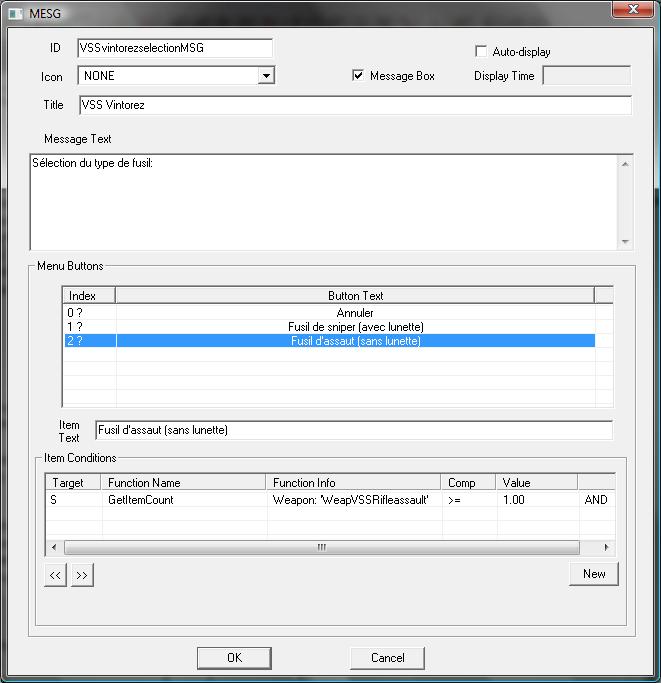Enable the Auto-display checkbox
661x683 pixels.
tap(481, 51)
